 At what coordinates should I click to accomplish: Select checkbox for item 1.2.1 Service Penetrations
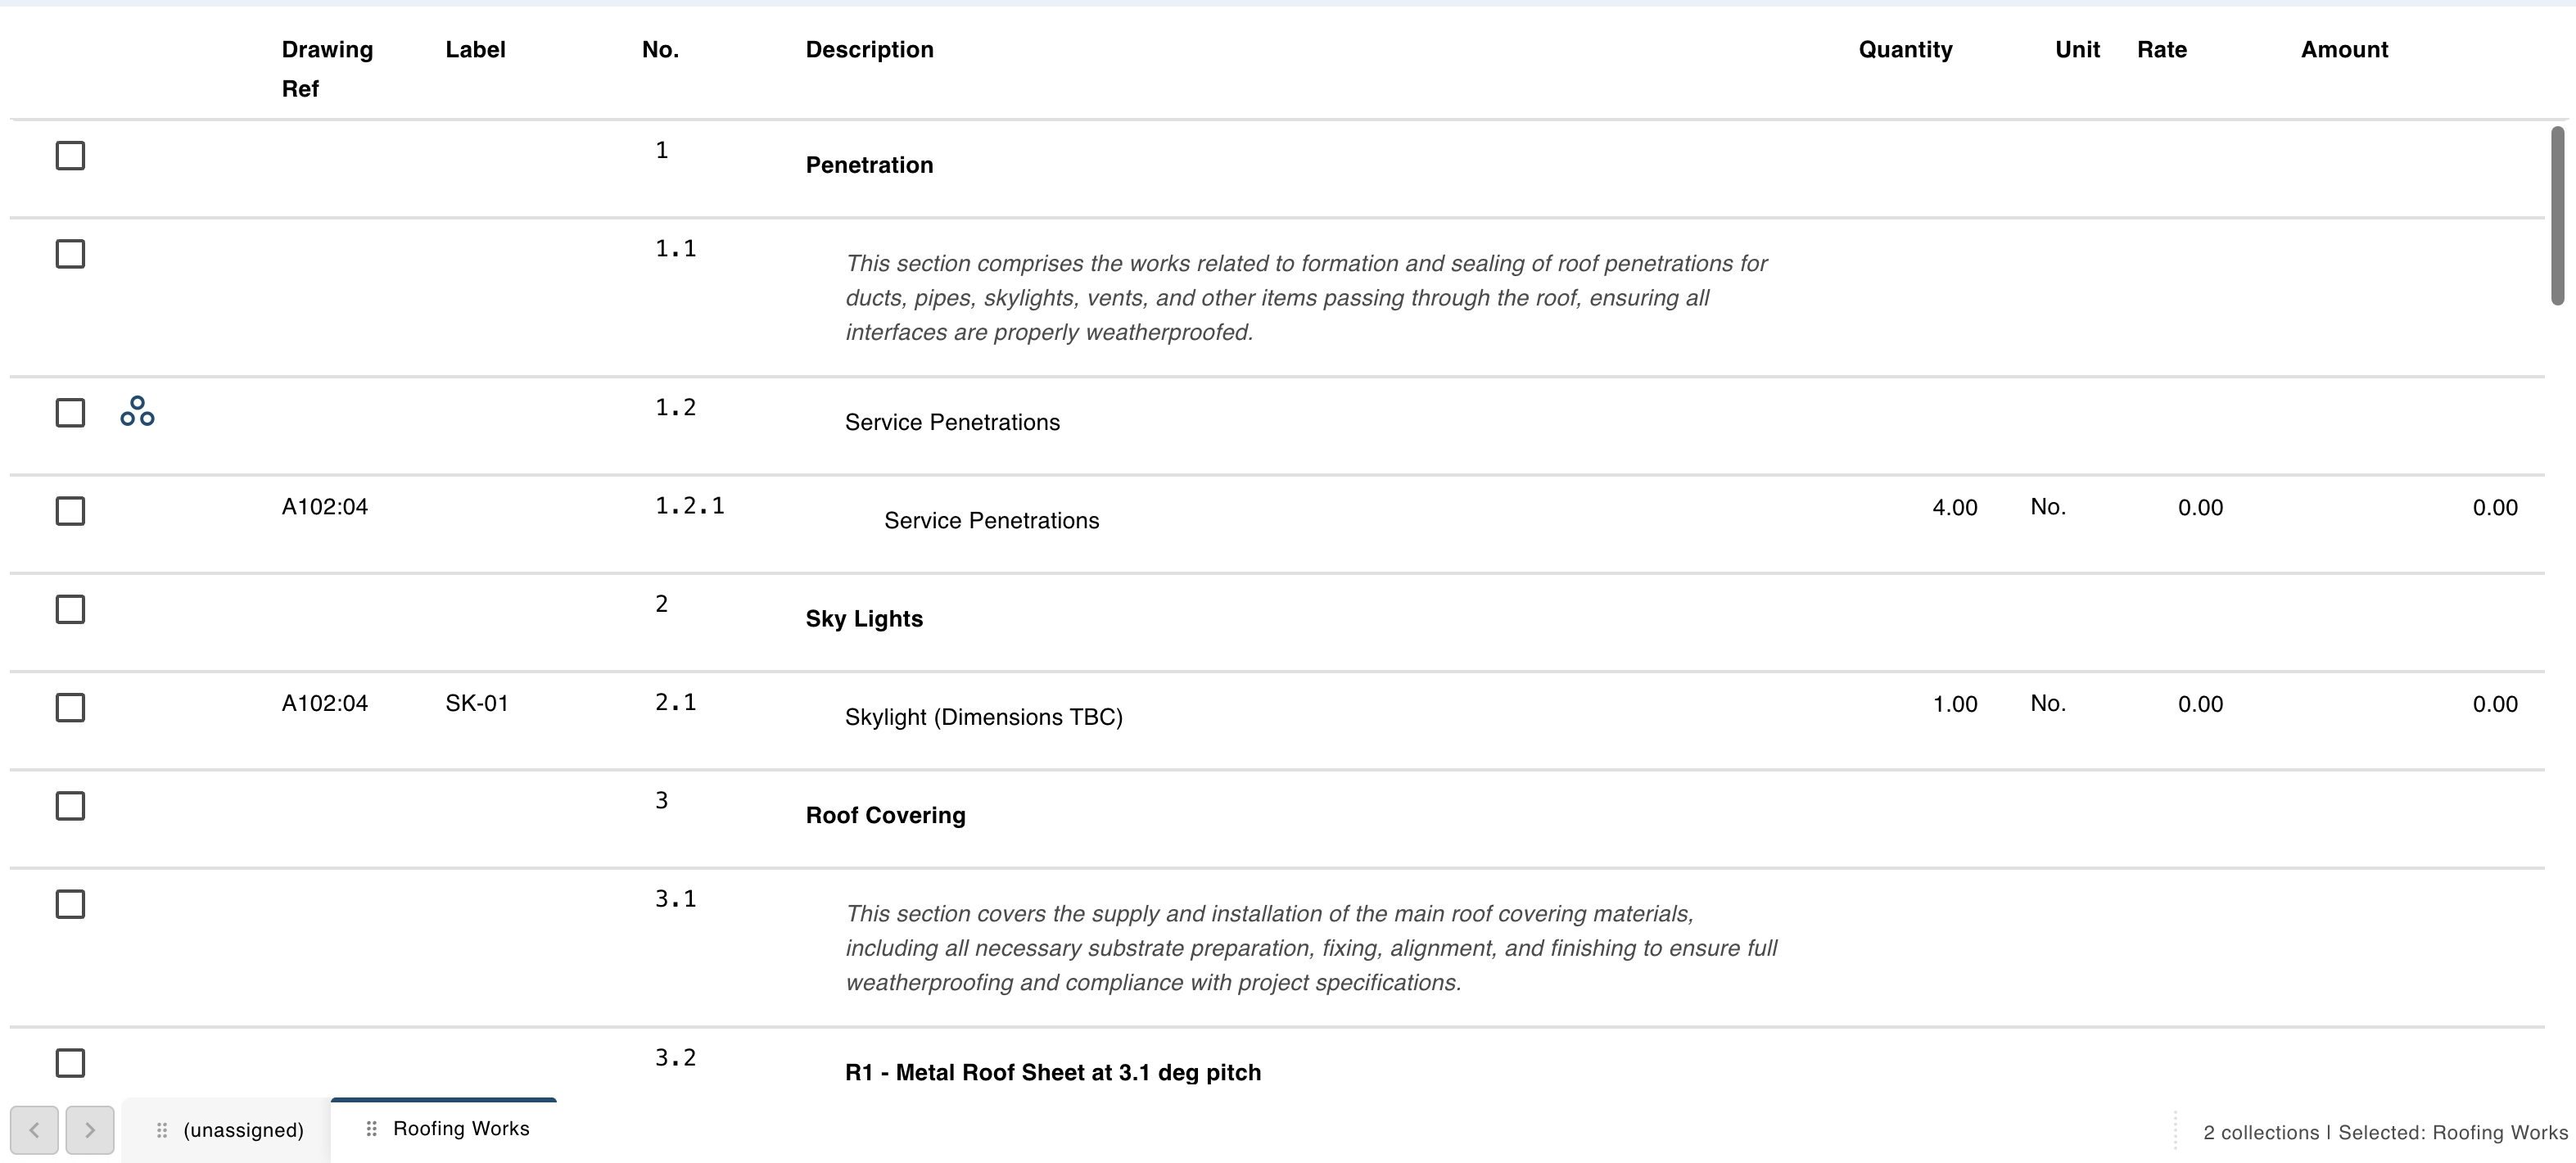click(70, 511)
